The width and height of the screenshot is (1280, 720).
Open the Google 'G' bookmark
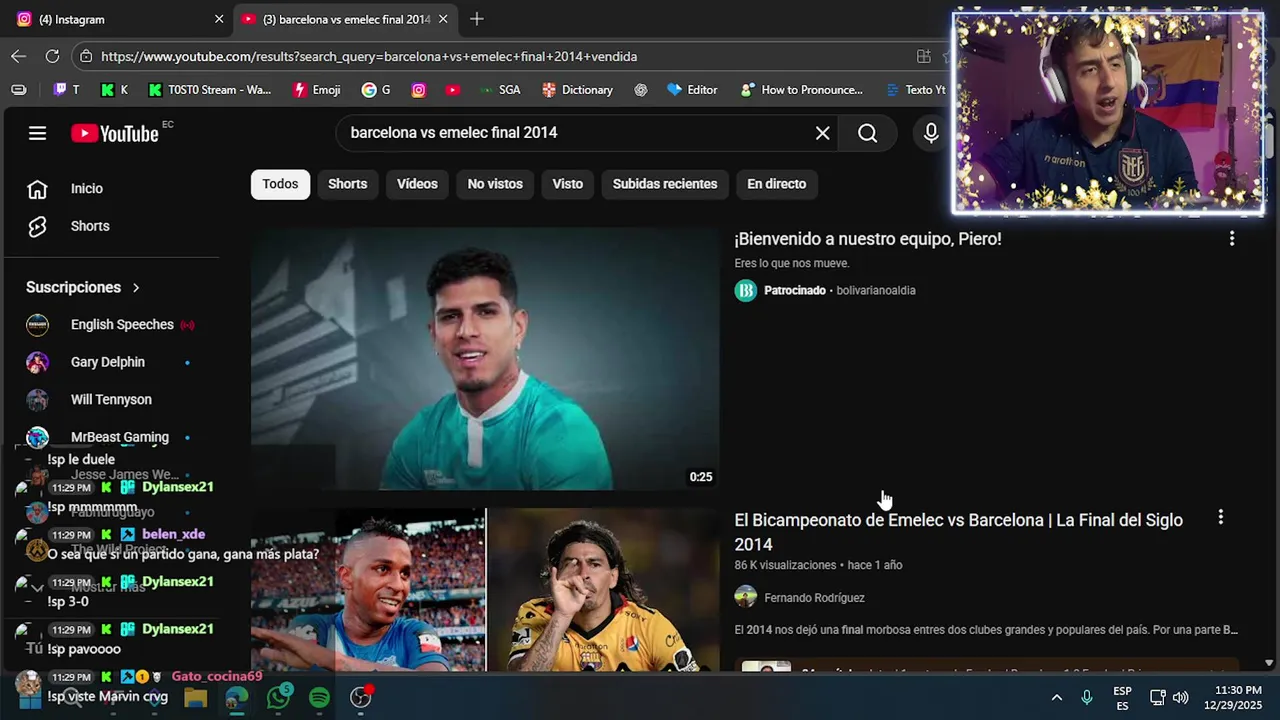(x=376, y=90)
